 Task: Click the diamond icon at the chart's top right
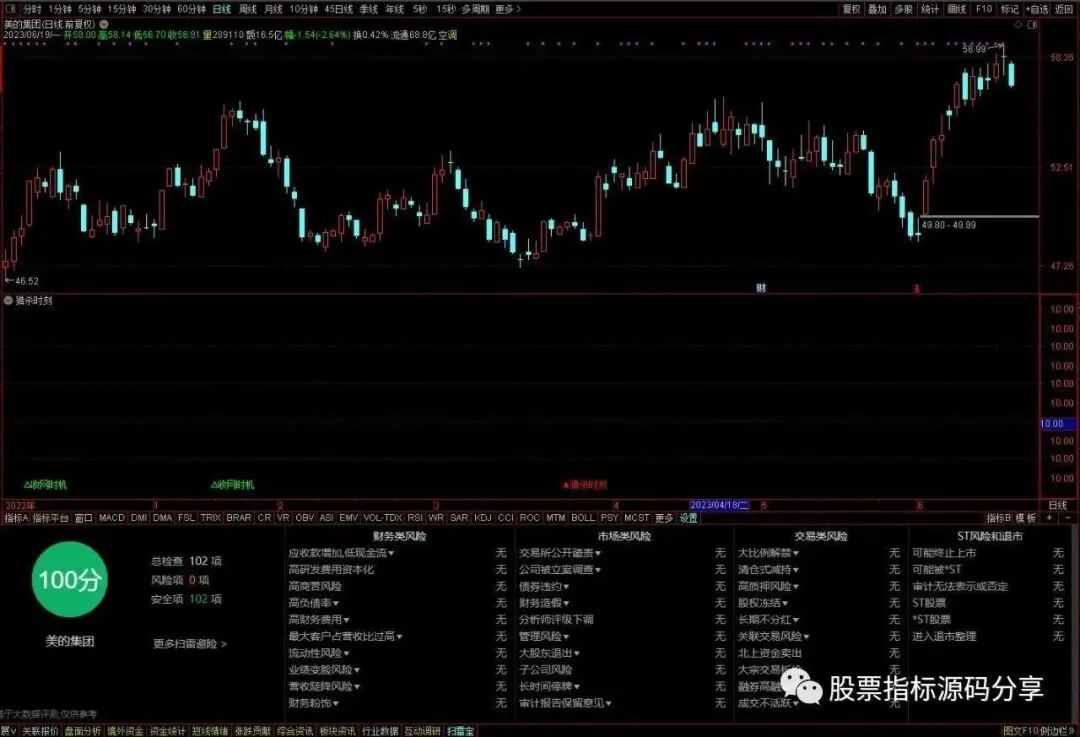(x=1018, y=25)
